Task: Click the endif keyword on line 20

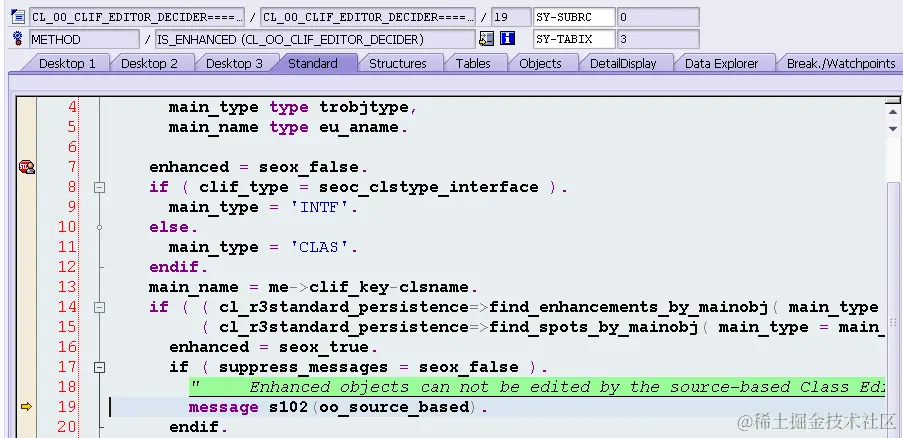Action: coord(194,428)
